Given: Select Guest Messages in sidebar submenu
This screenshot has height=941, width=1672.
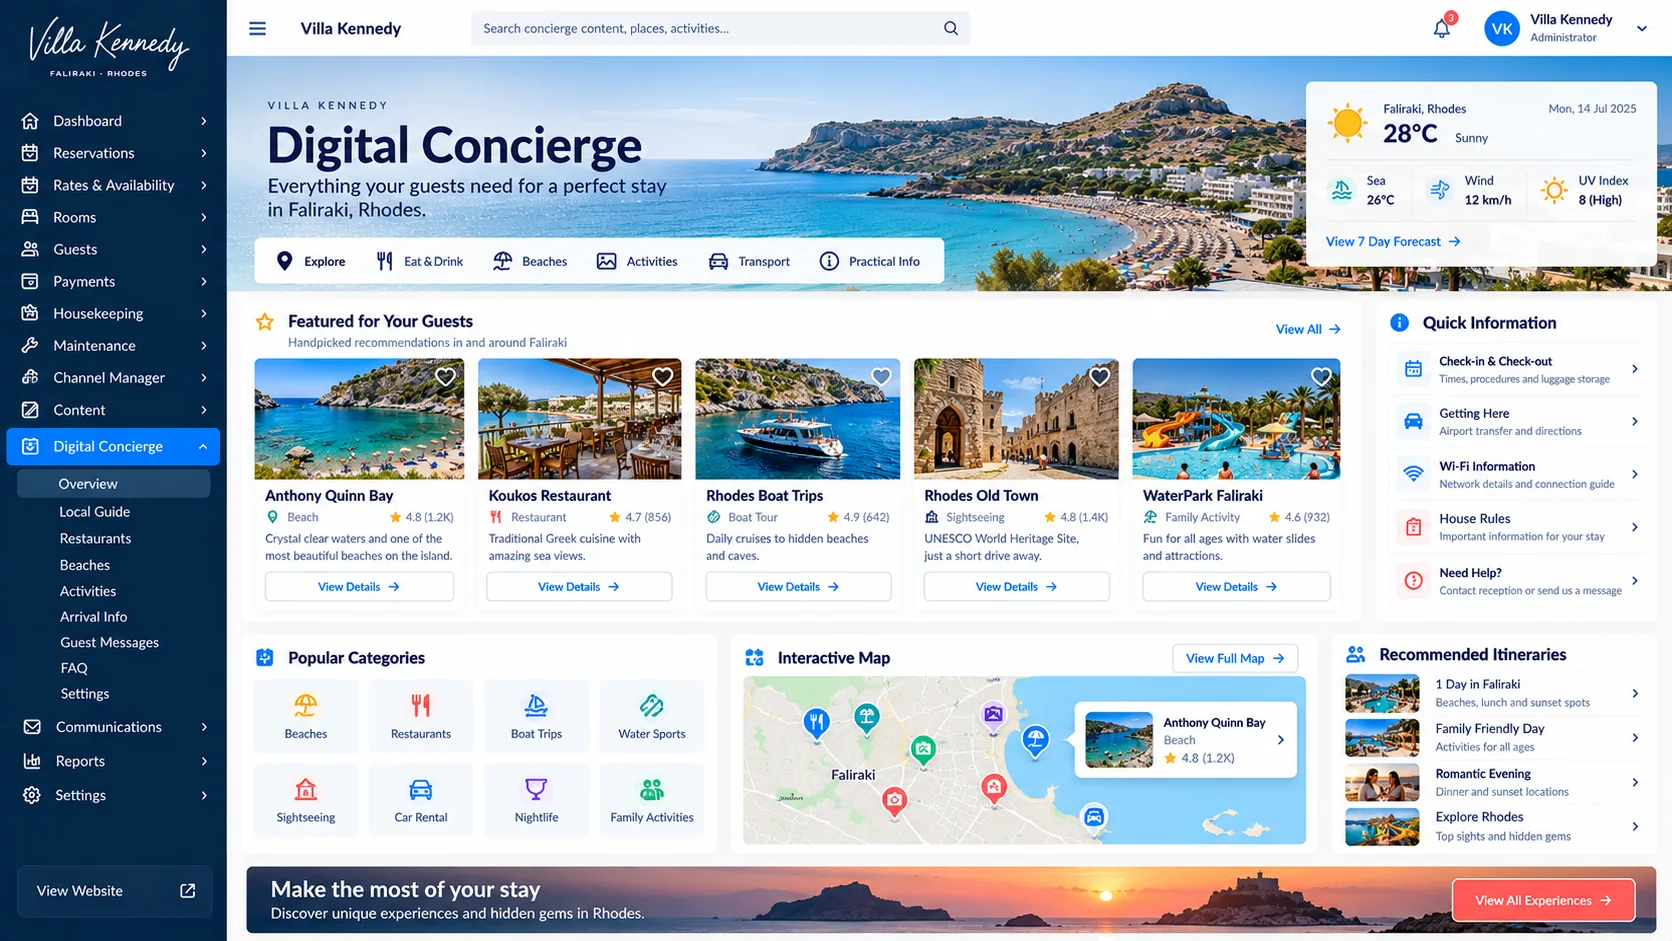Looking at the screenshot, I should [109, 642].
